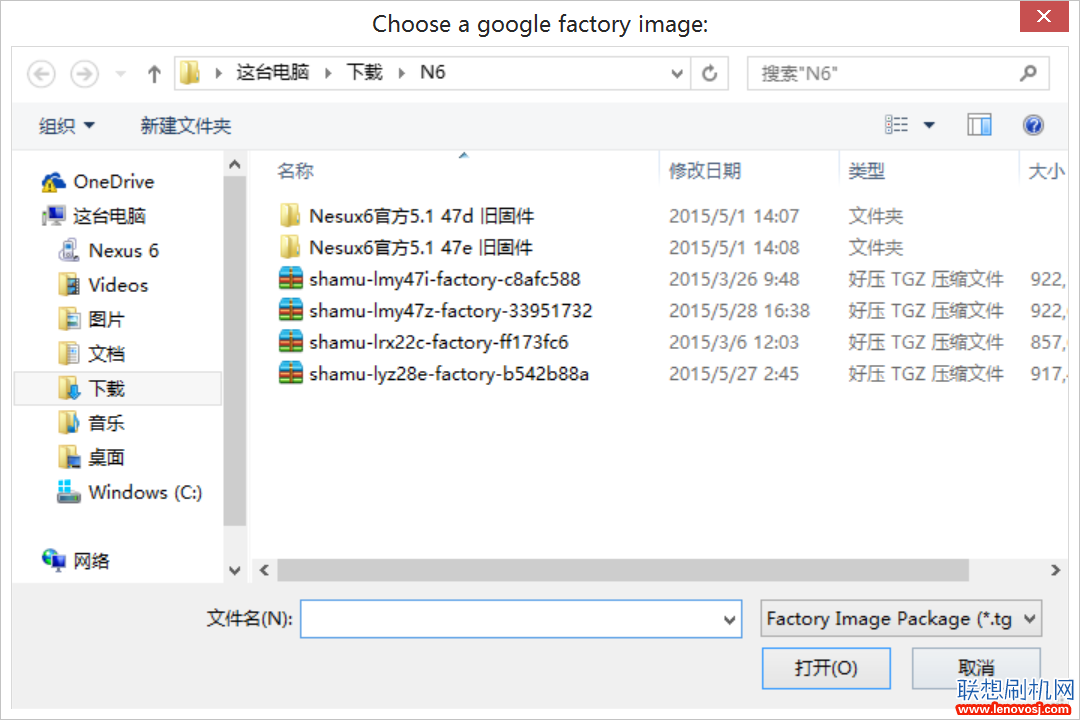The image size is (1080, 720).
Task: Create folder with 新建文件夹
Action: coord(186,126)
